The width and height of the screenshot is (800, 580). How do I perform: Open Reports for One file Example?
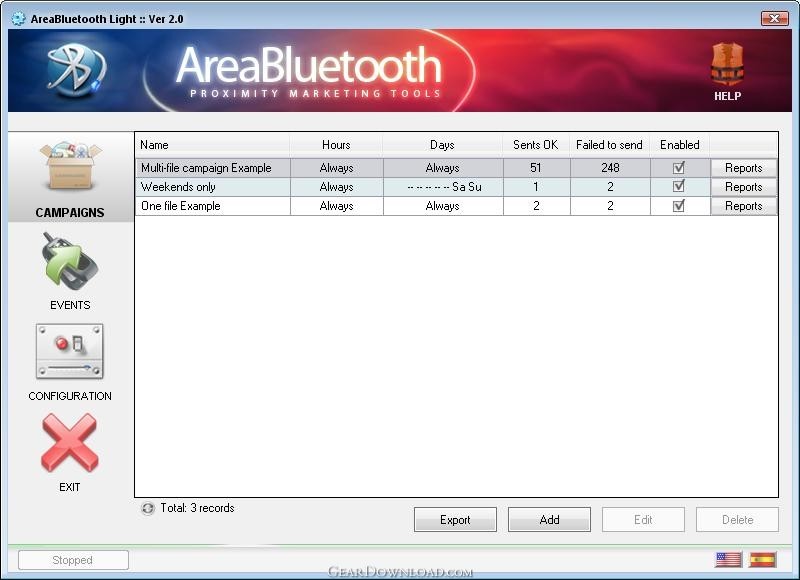743,206
